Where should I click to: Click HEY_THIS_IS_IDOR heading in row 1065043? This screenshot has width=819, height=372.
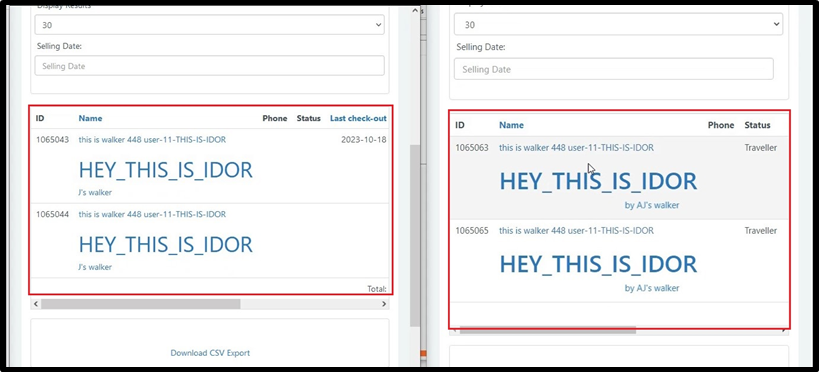tap(166, 170)
